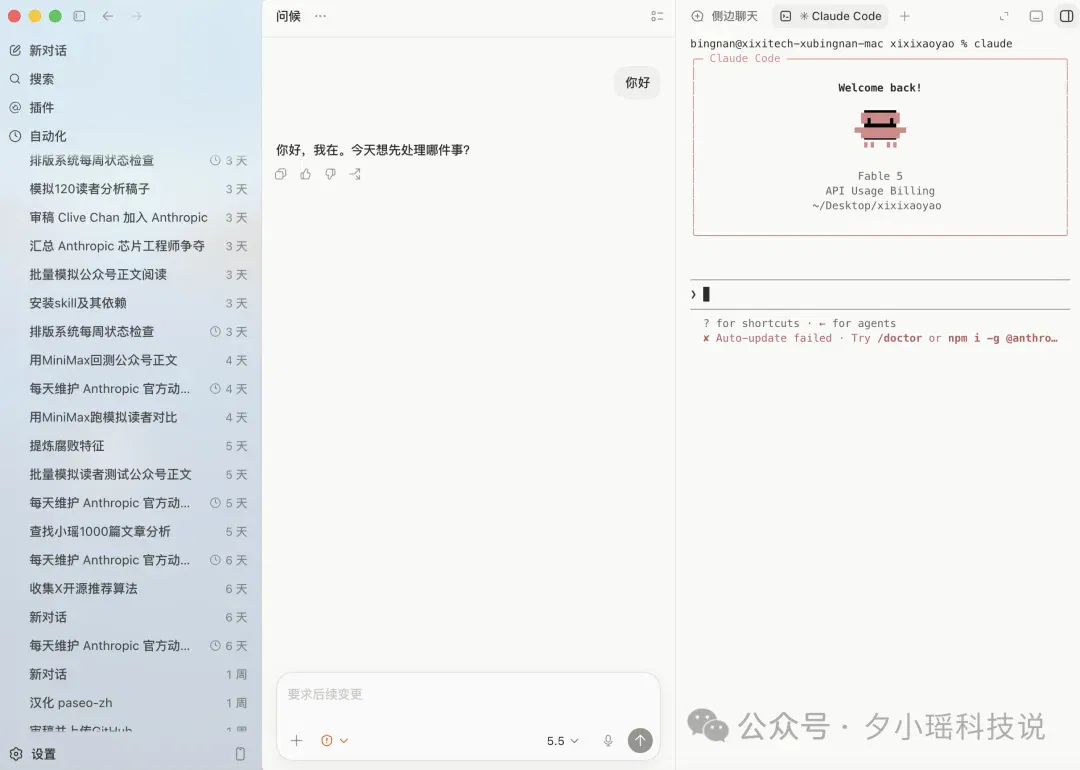Go forward with the right arrow
The width and height of the screenshot is (1080, 770).
tap(136, 16)
